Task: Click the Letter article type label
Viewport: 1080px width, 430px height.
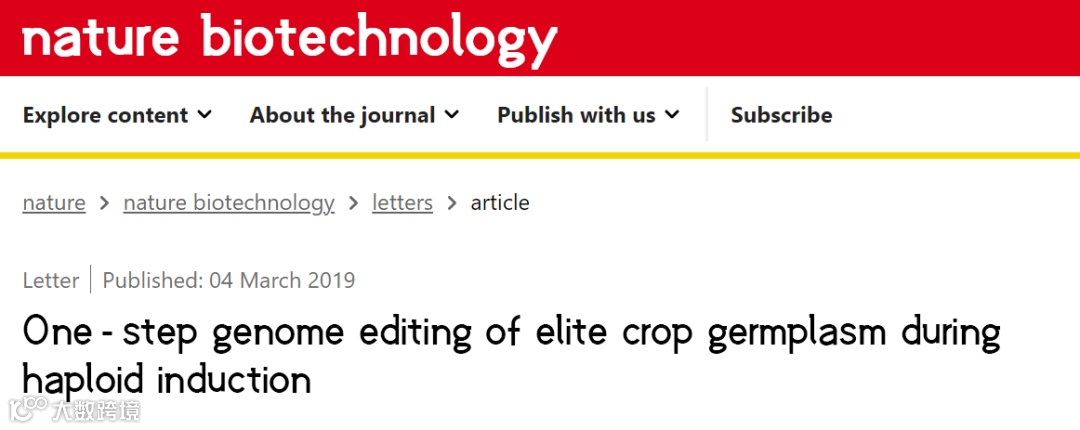Action: pyautogui.click(x=50, y=280)
